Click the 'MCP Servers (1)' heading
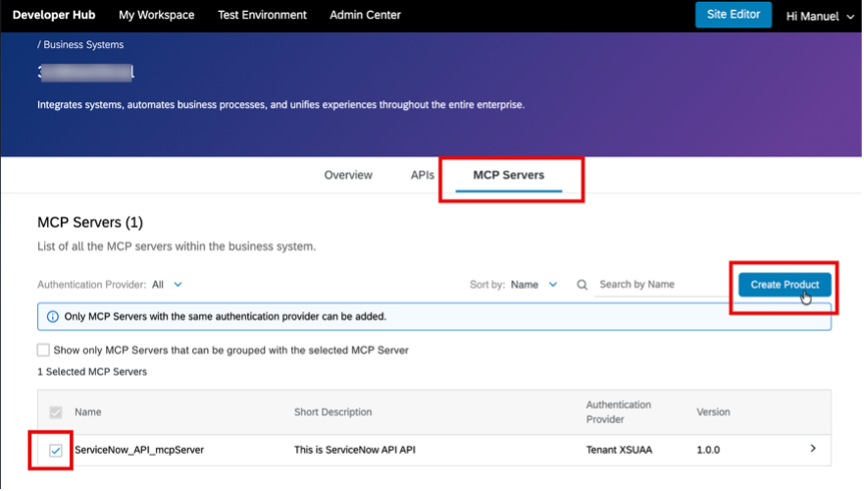The height and width of the screenshot is (491, 864). [90, 223]
